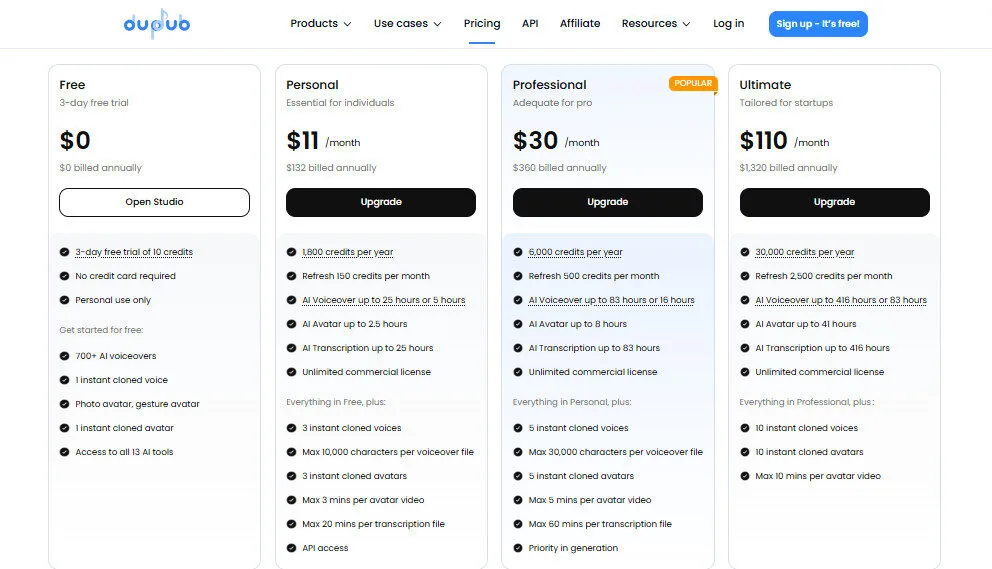Click checkmark icon beside 'Priority in generation'
The image size is (992, 569).
click(518, 548)
